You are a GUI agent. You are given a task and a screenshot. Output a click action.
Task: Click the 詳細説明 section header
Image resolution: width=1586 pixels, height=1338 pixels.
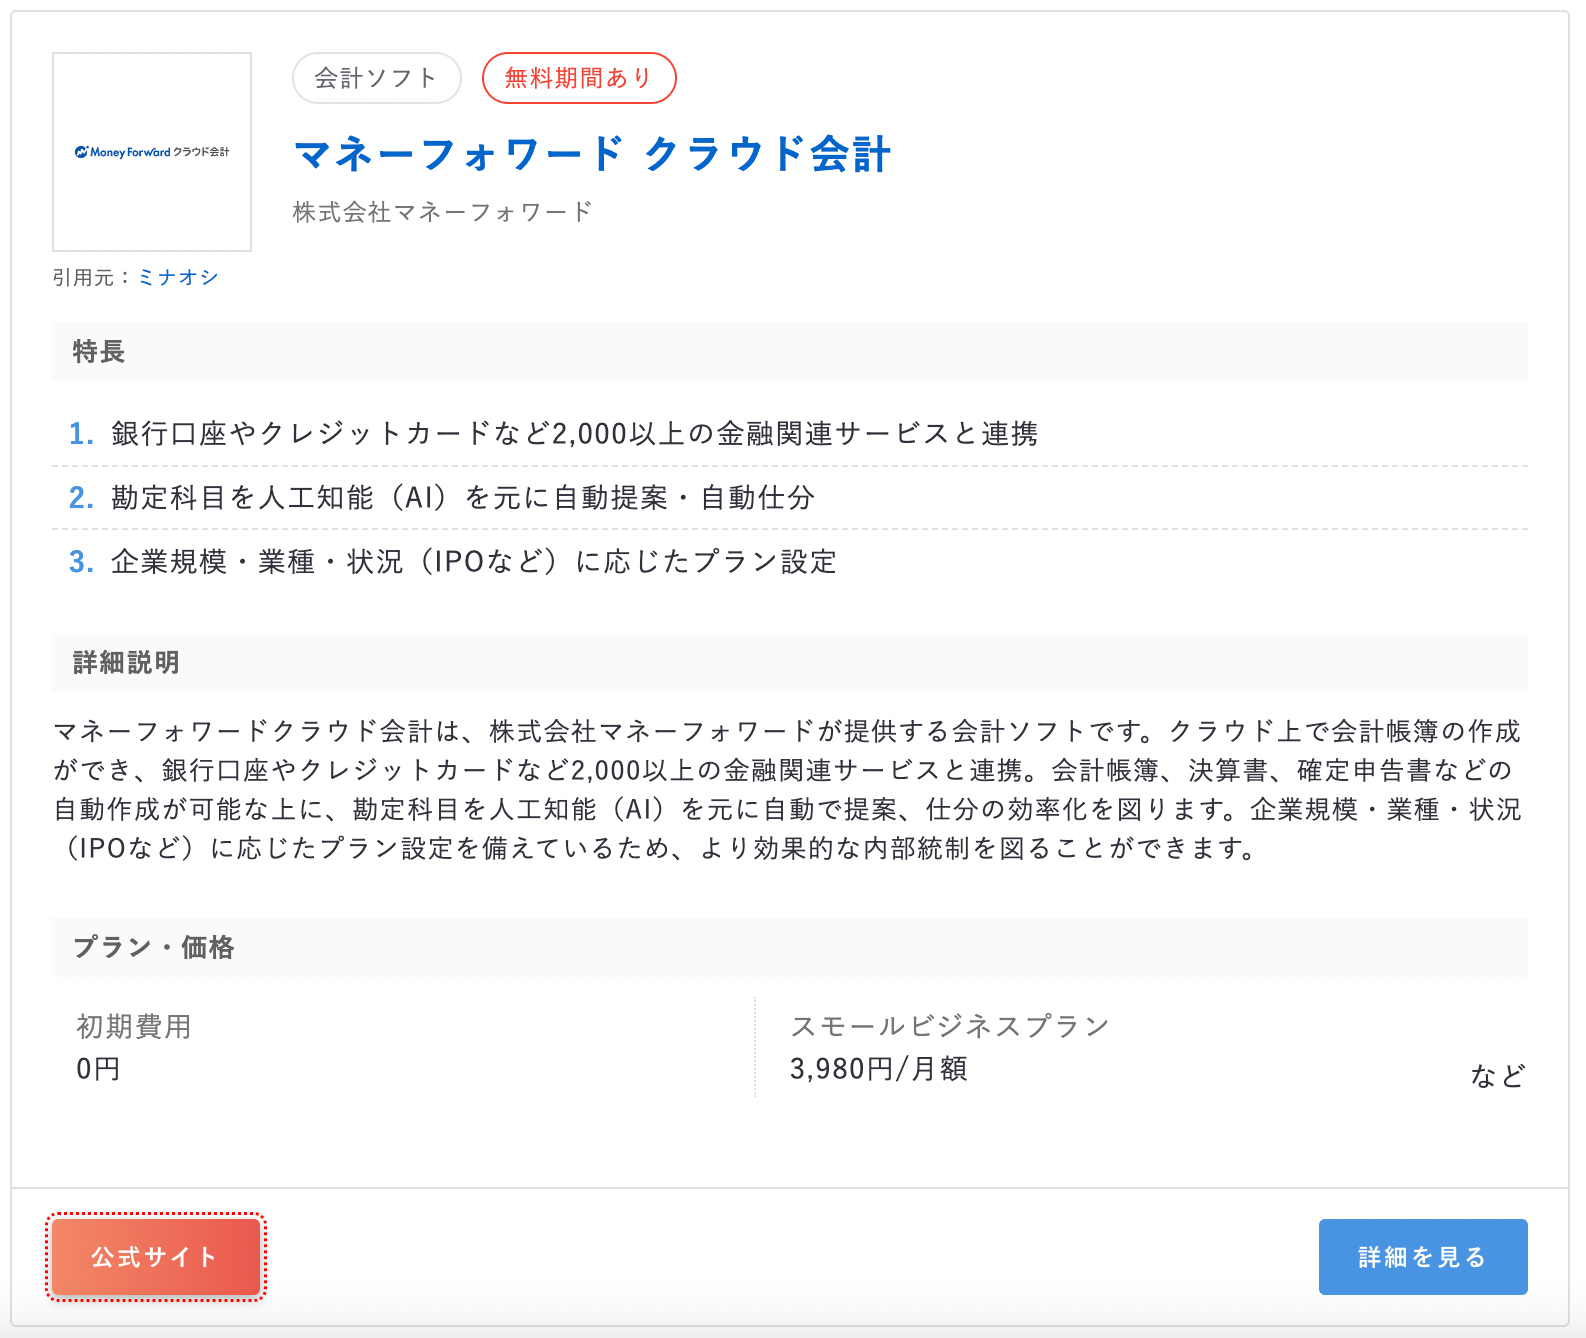tap(126, 662)
